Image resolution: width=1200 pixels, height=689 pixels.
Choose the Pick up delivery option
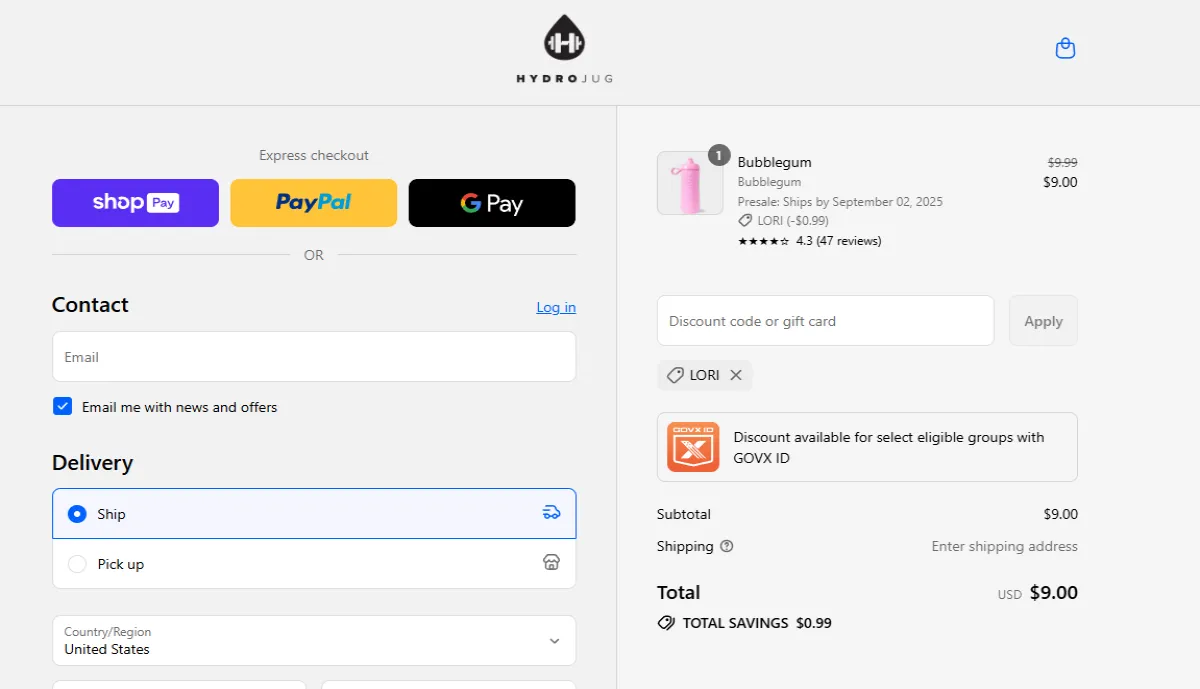[x=77, y=564]
